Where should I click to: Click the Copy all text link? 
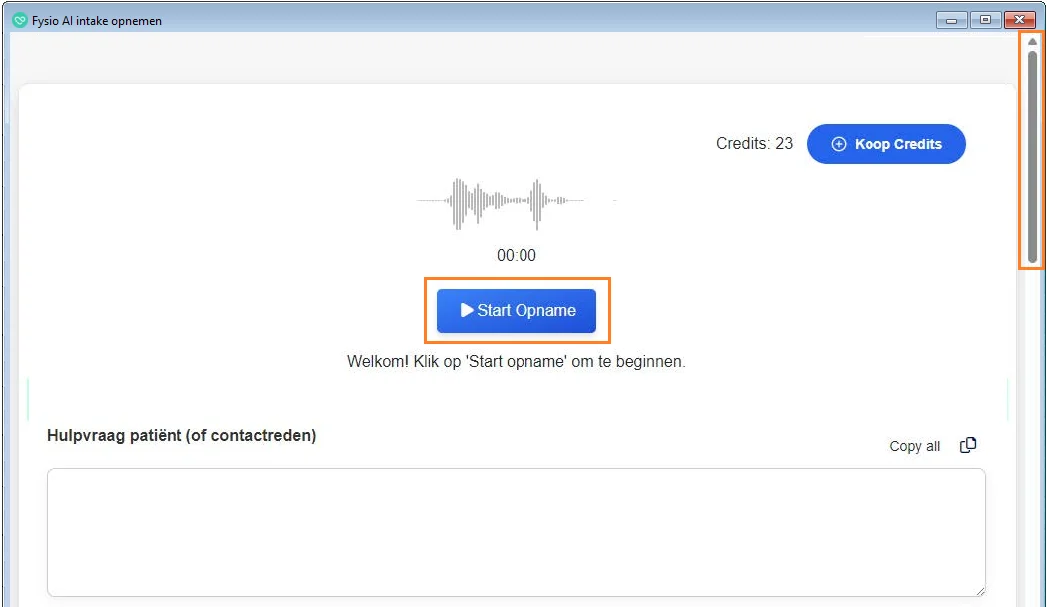(x=914, y=446)
